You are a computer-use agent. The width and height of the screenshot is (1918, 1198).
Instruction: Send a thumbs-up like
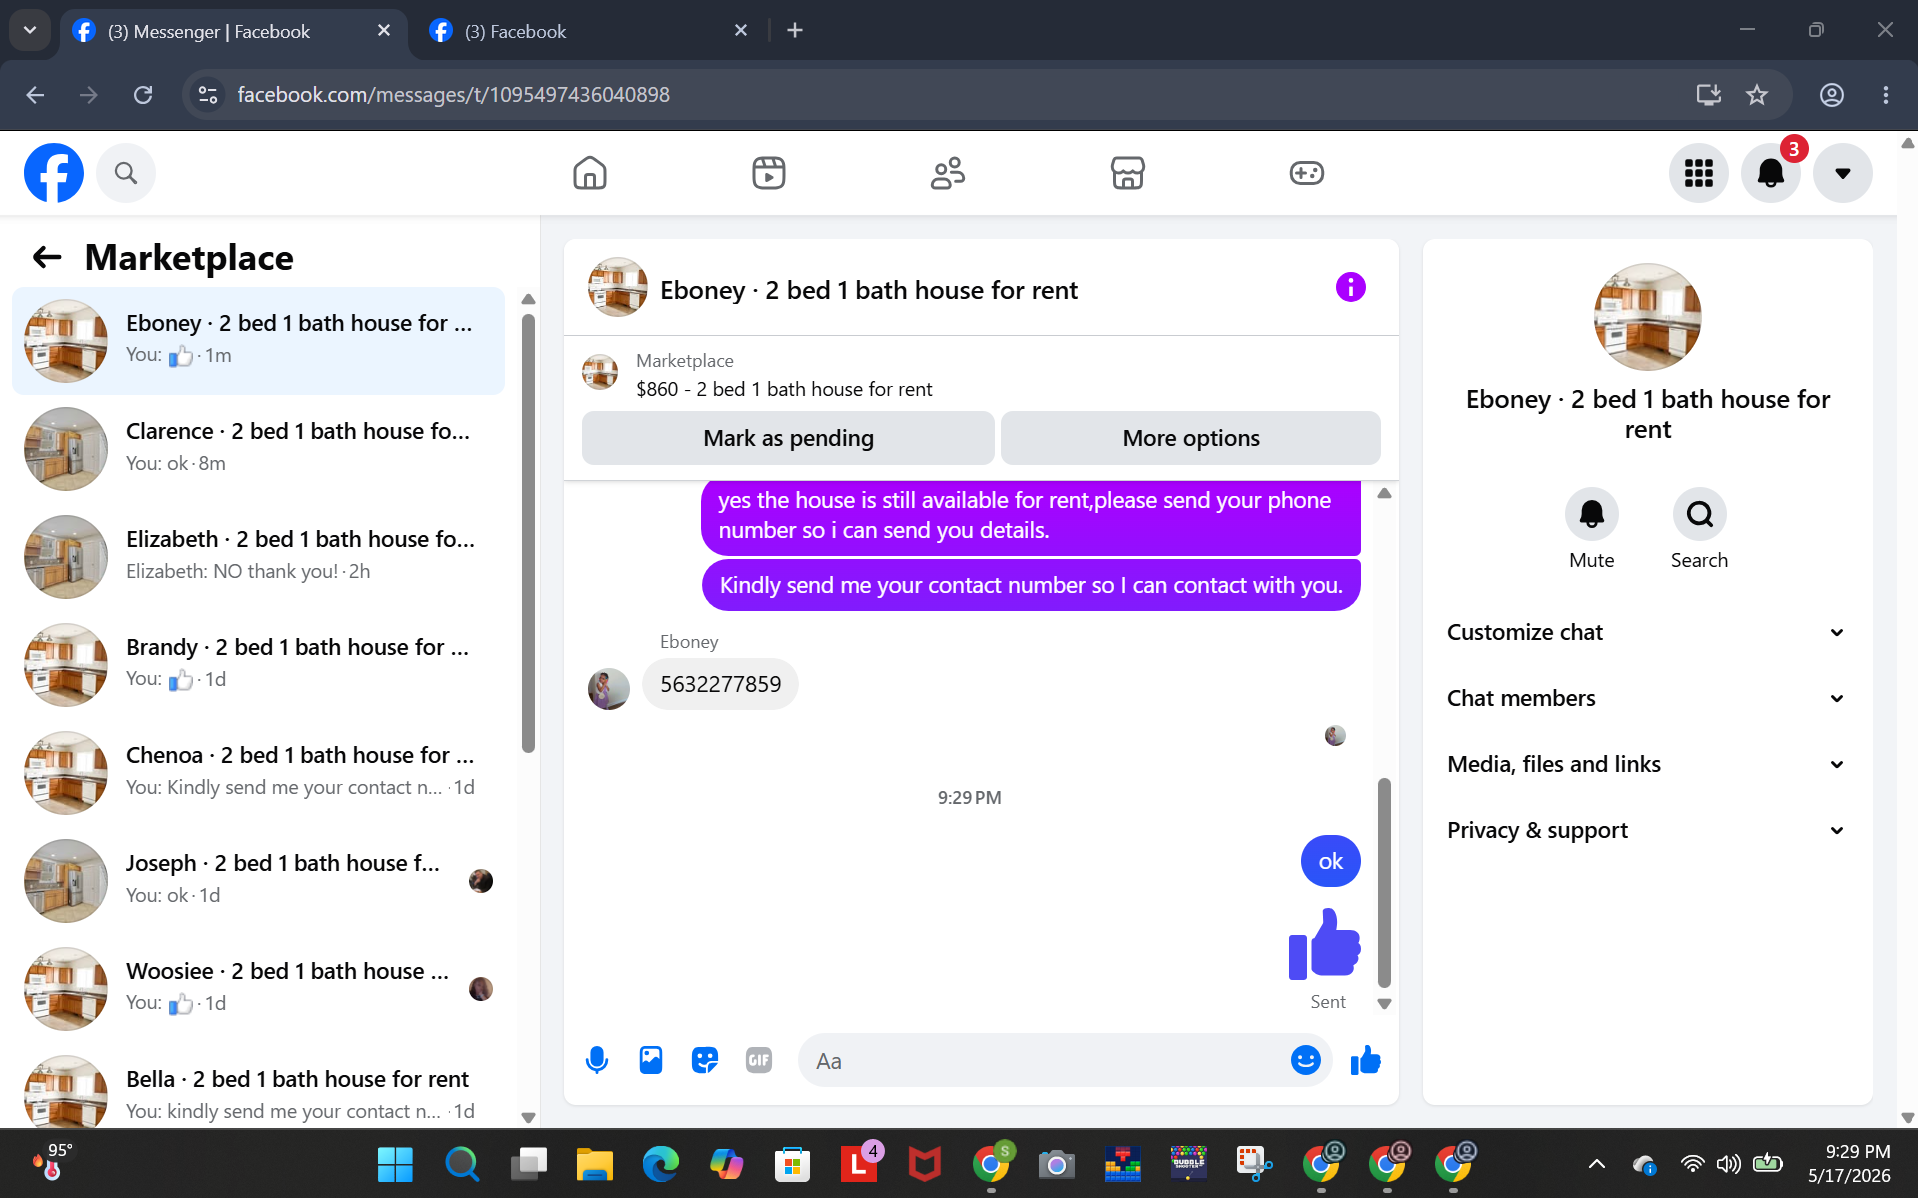[1365, 1060]
